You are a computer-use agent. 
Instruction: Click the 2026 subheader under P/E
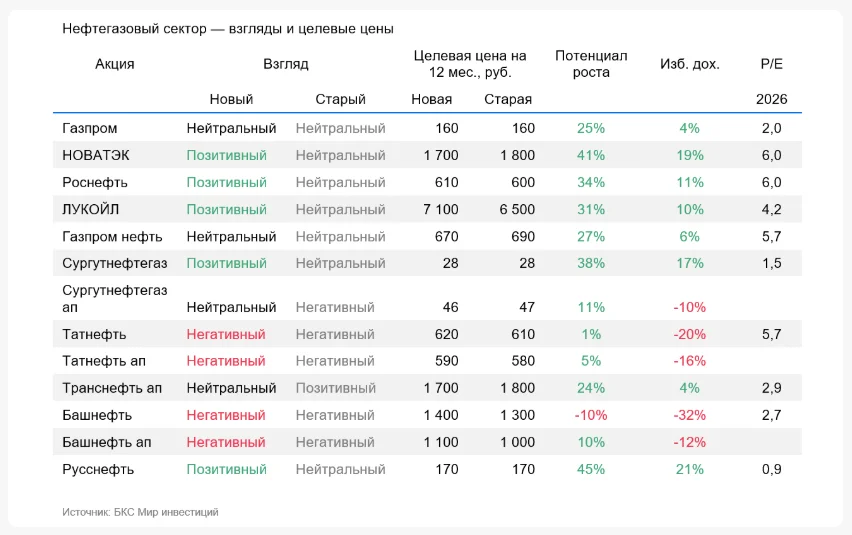click(x=771, y=99)
